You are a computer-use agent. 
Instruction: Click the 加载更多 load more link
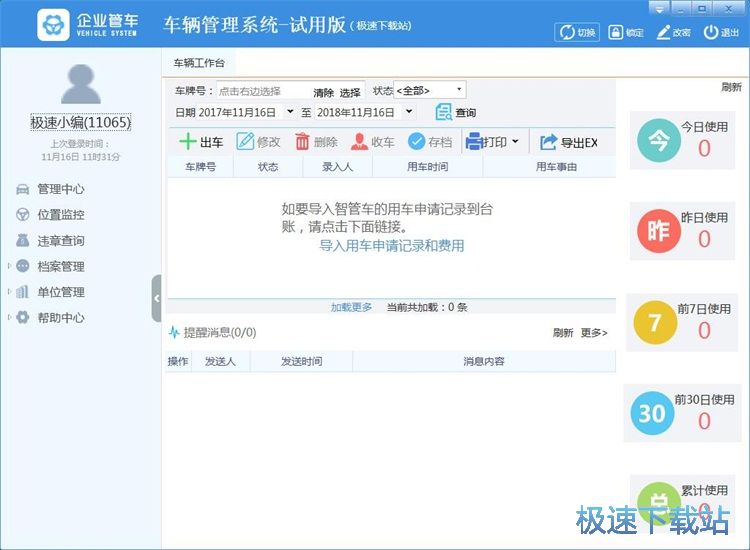click(x=351, y=307)
